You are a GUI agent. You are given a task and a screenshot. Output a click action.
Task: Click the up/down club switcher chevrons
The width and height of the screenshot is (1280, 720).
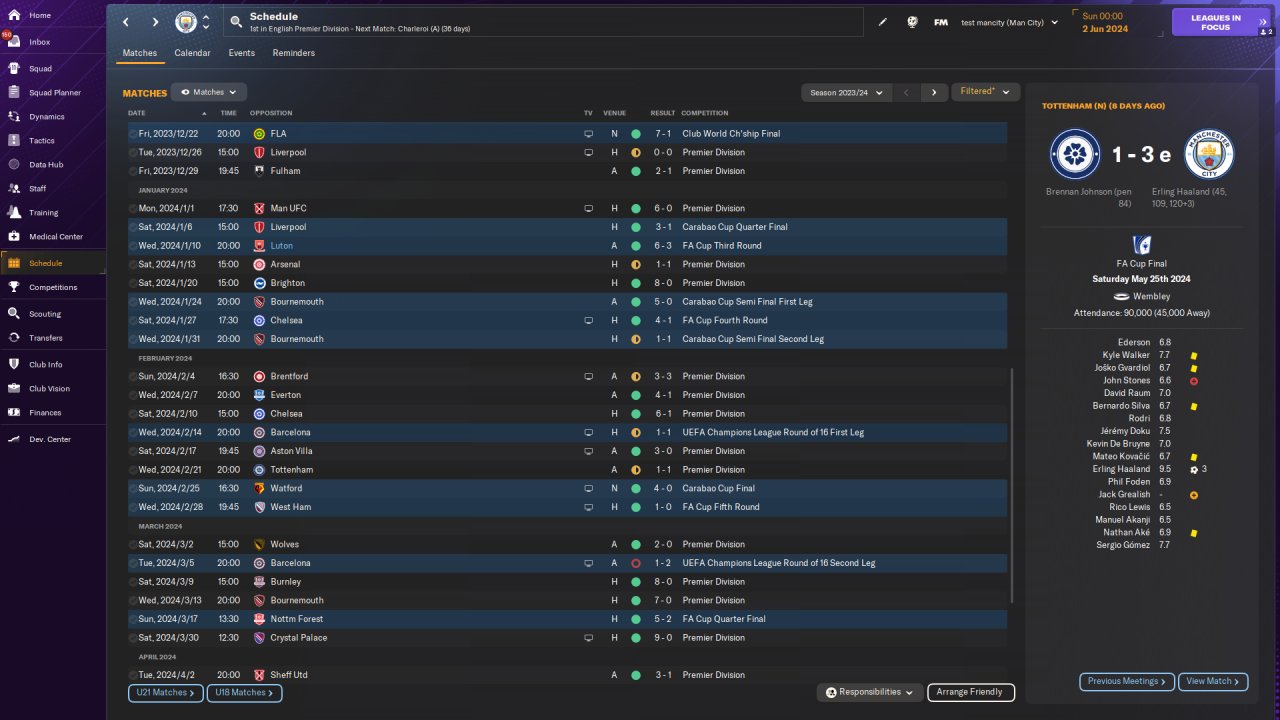[x=206, y=22]
